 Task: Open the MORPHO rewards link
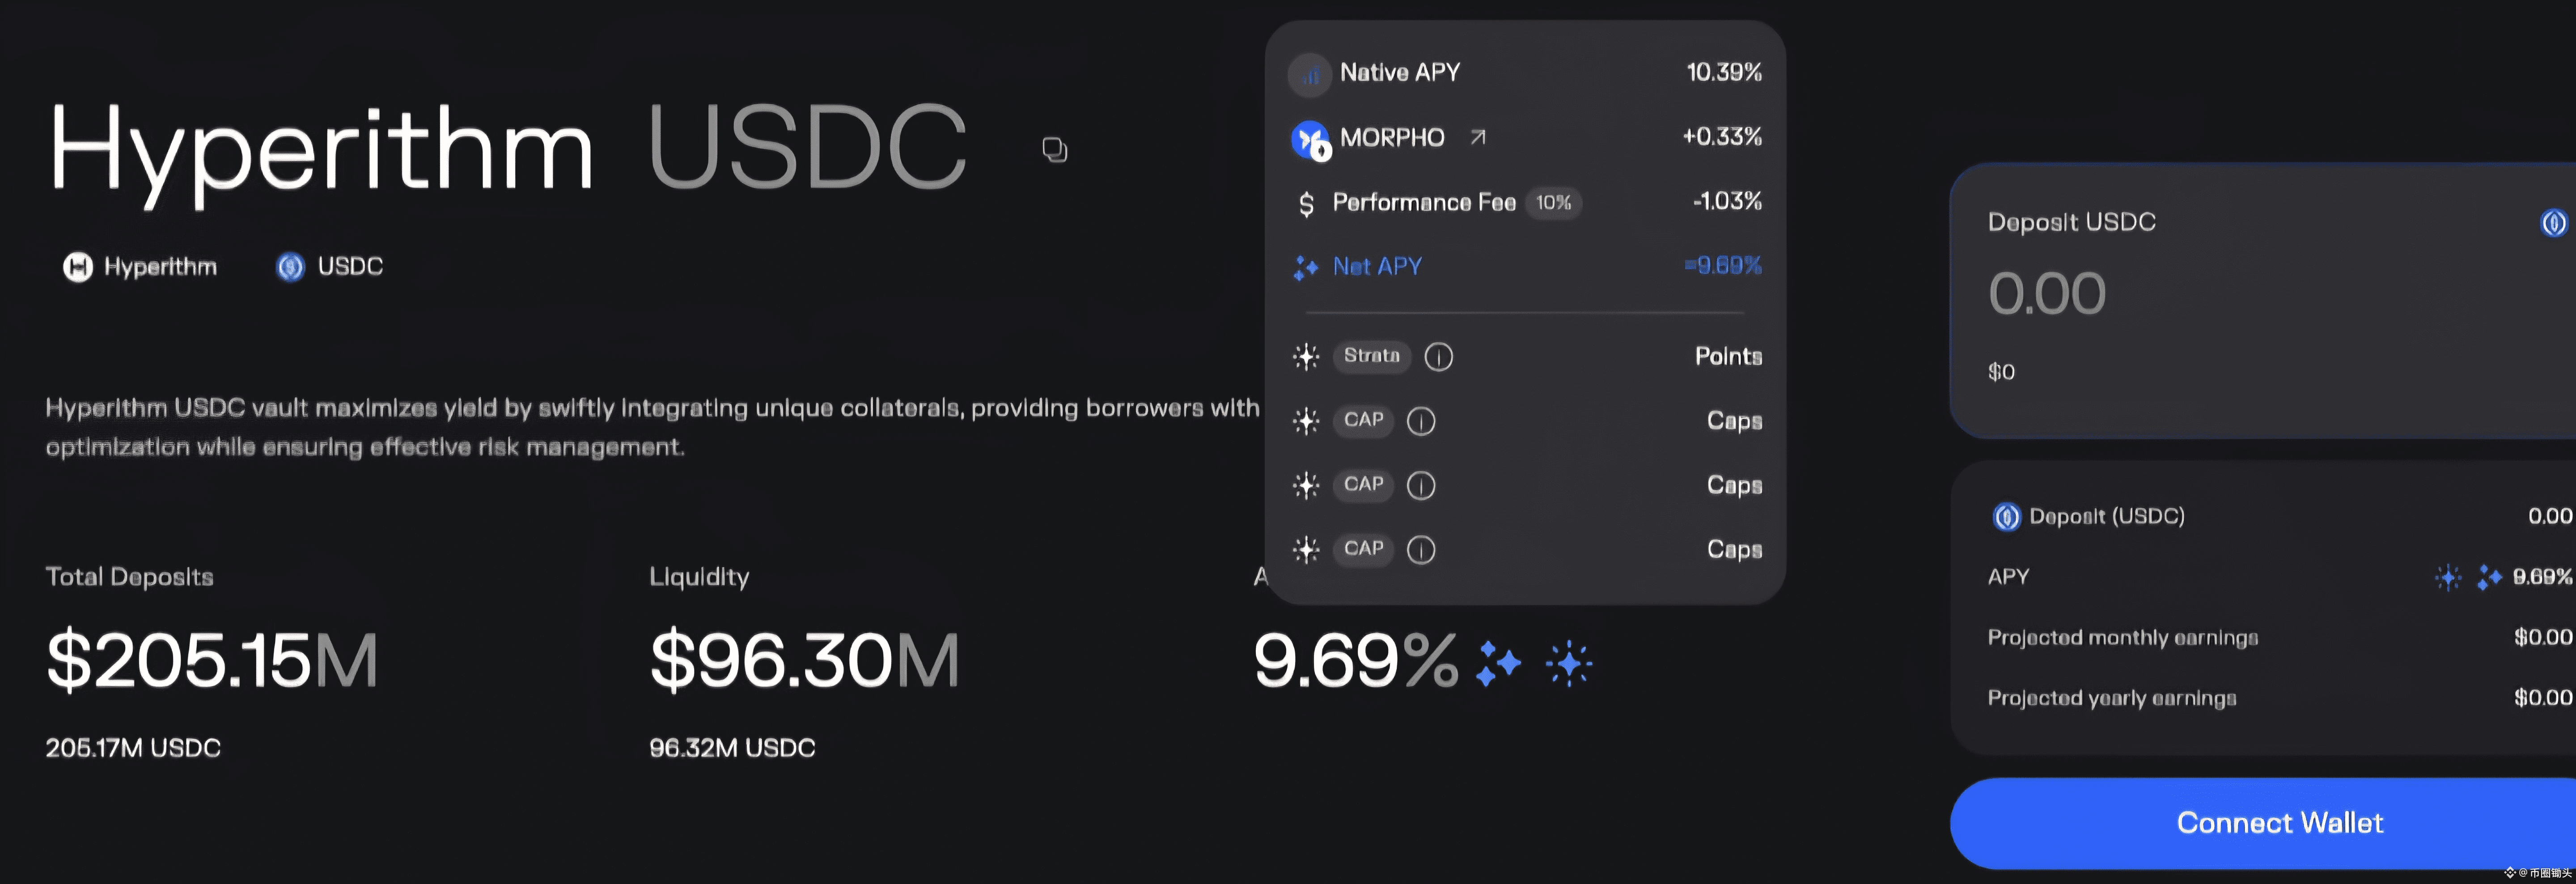tap(1392, 138)
